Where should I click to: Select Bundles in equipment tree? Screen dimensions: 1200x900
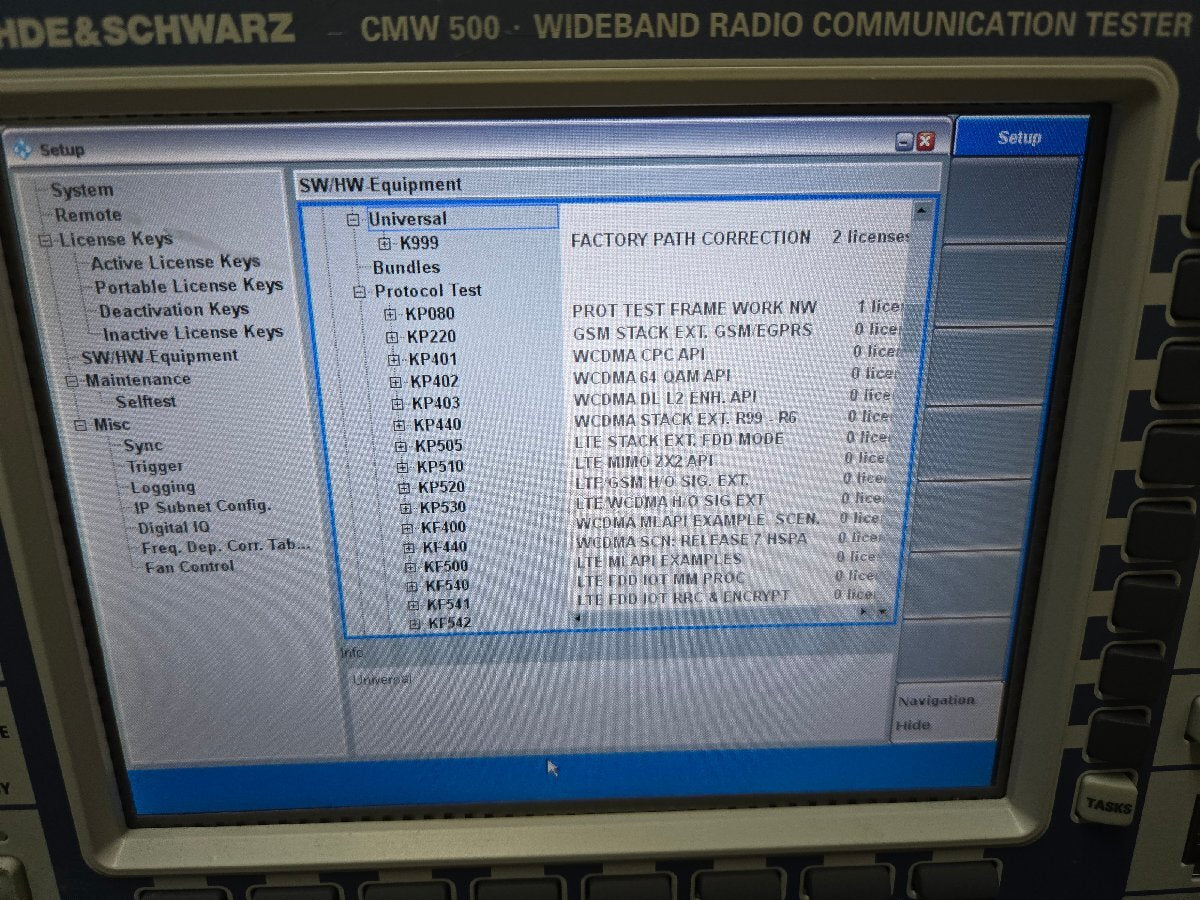pyautogui.click(x=406, y=267)
